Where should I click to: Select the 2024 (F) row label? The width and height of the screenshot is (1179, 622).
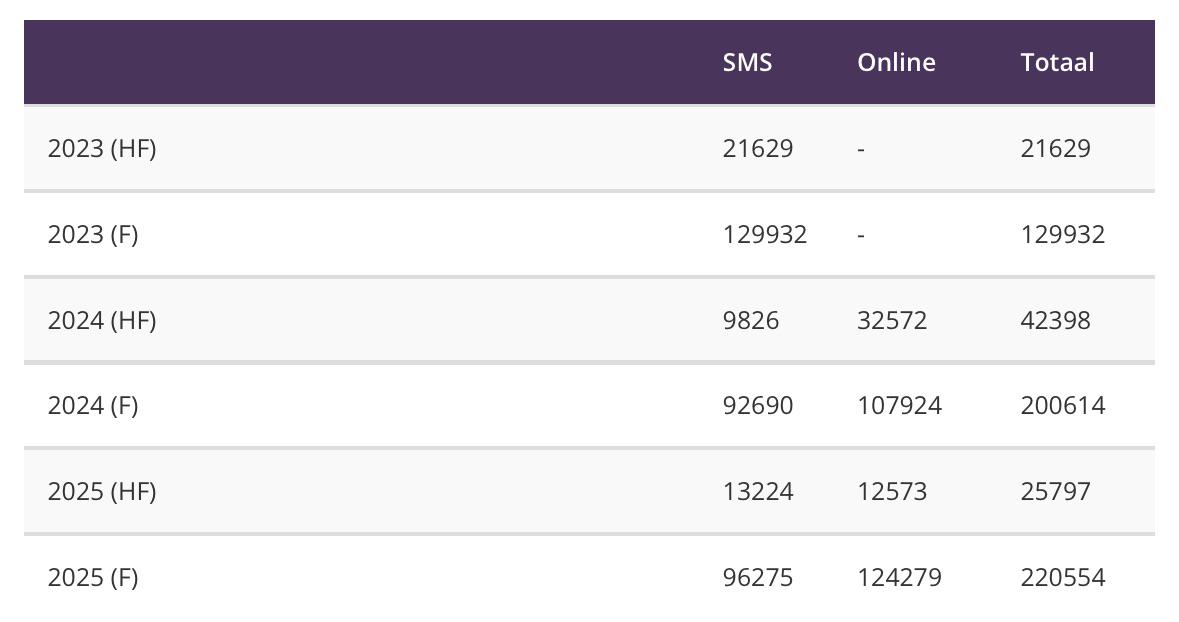point(93,405)
